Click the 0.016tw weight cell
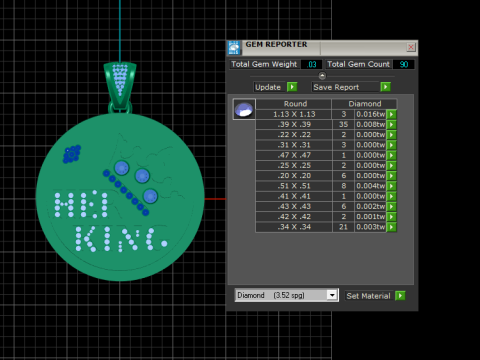480x360 pixels. coord(370,114)
